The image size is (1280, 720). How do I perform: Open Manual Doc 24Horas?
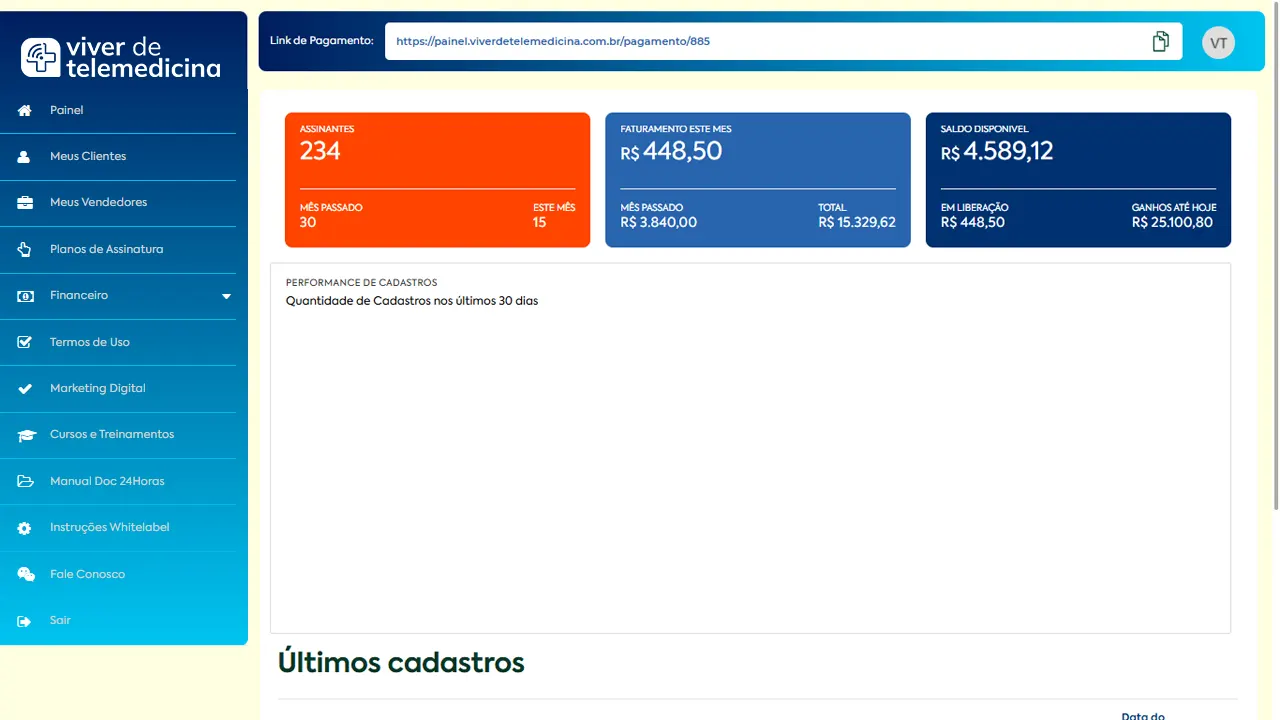coord(108,481)
